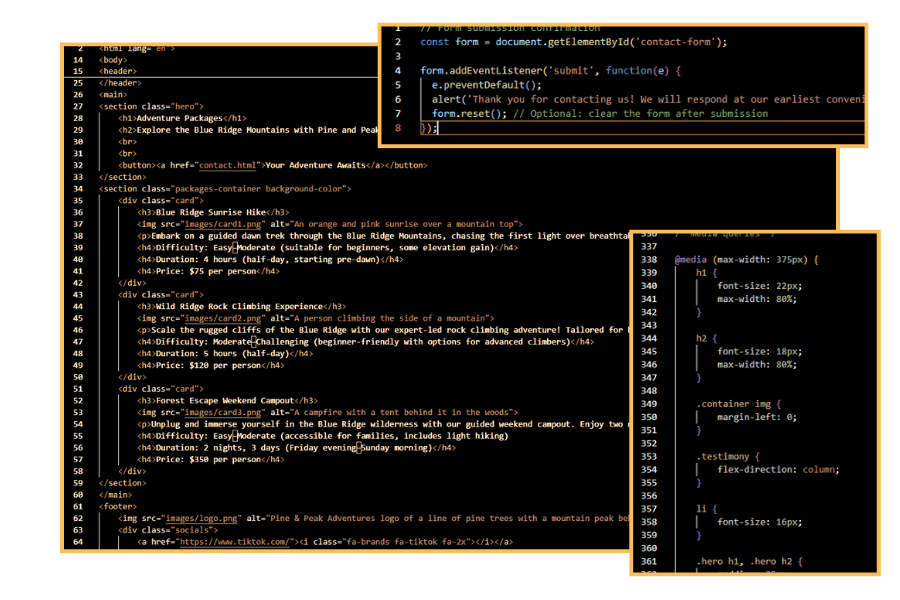Click line number 27 in the HTML gutter
Screen dimensions: 900x600
(78, 106)
